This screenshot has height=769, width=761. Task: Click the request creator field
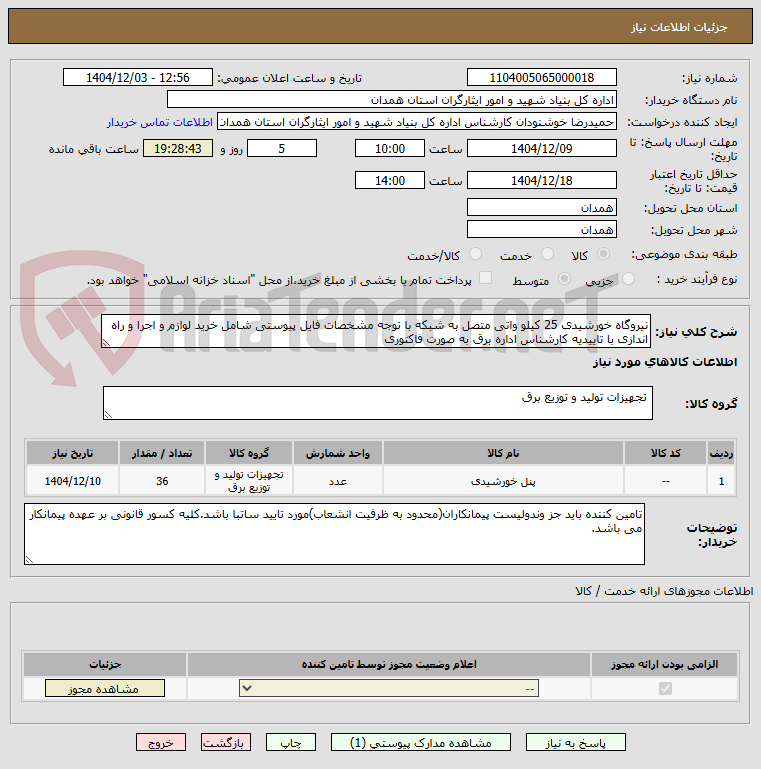click(x=417, y=122)
